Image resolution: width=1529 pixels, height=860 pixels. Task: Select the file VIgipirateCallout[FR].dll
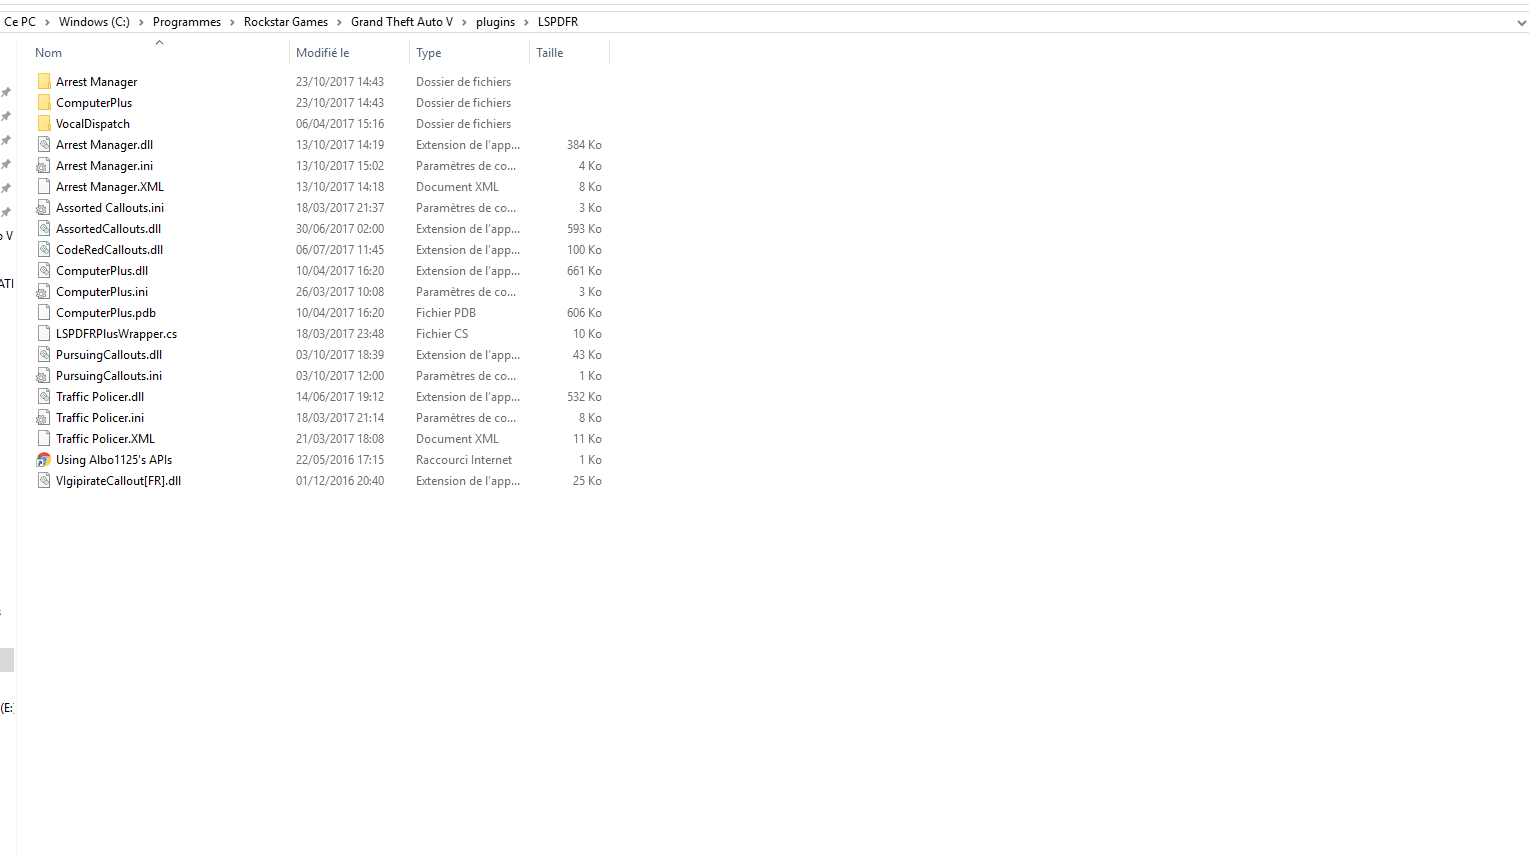(x=119, y=481)
